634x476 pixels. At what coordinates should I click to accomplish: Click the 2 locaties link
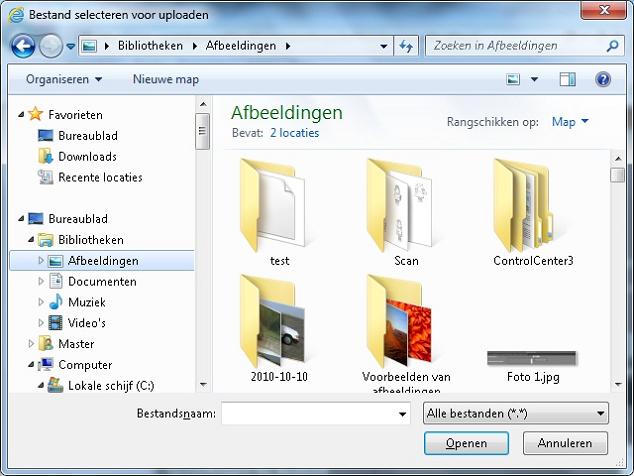pos(294,133)
